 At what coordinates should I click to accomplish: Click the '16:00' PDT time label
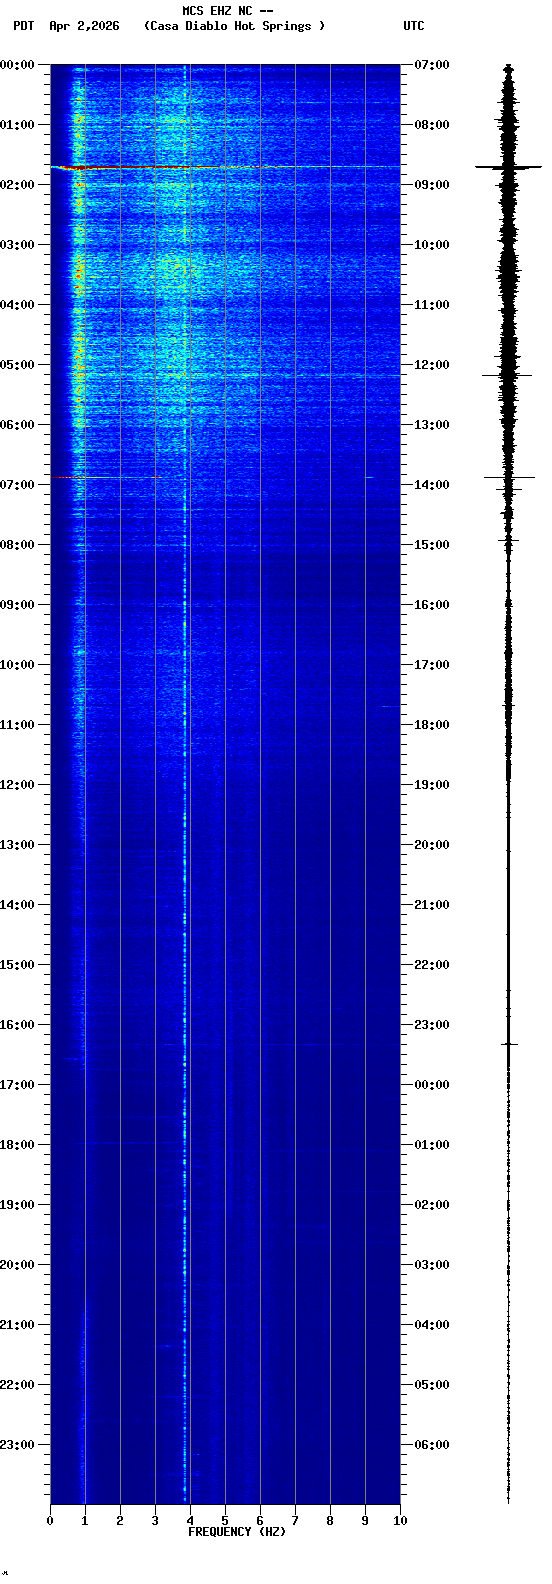click(x=17, y=1025)
